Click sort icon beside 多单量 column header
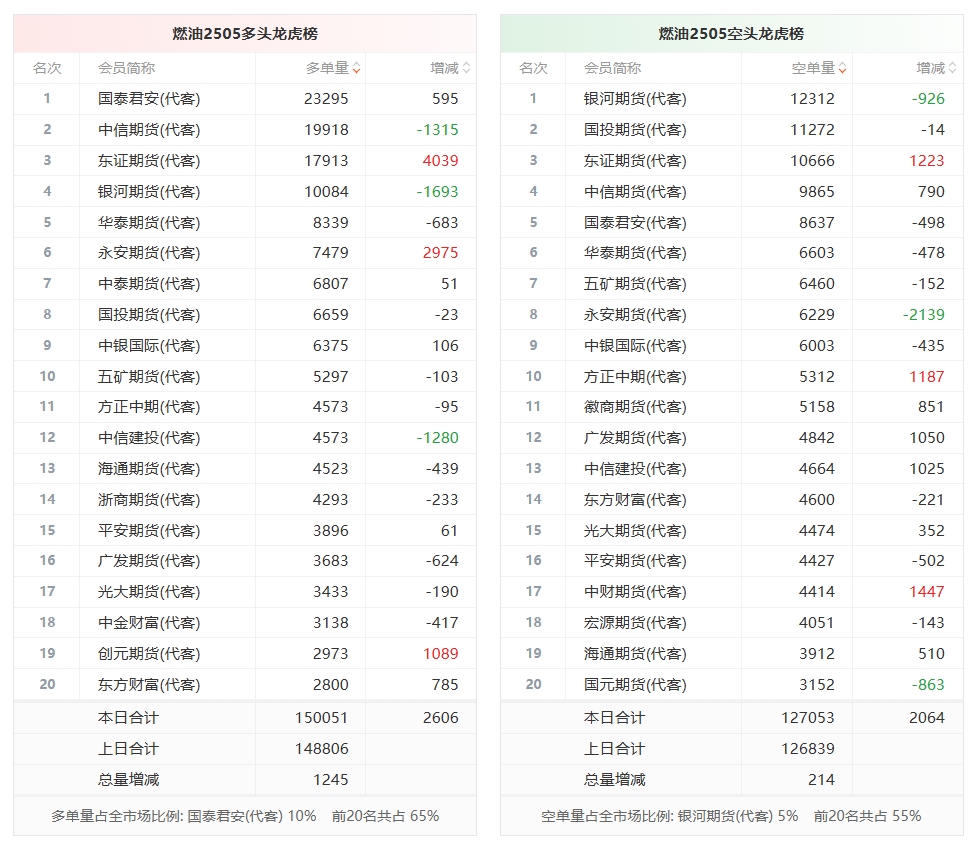 click(357, 69)
